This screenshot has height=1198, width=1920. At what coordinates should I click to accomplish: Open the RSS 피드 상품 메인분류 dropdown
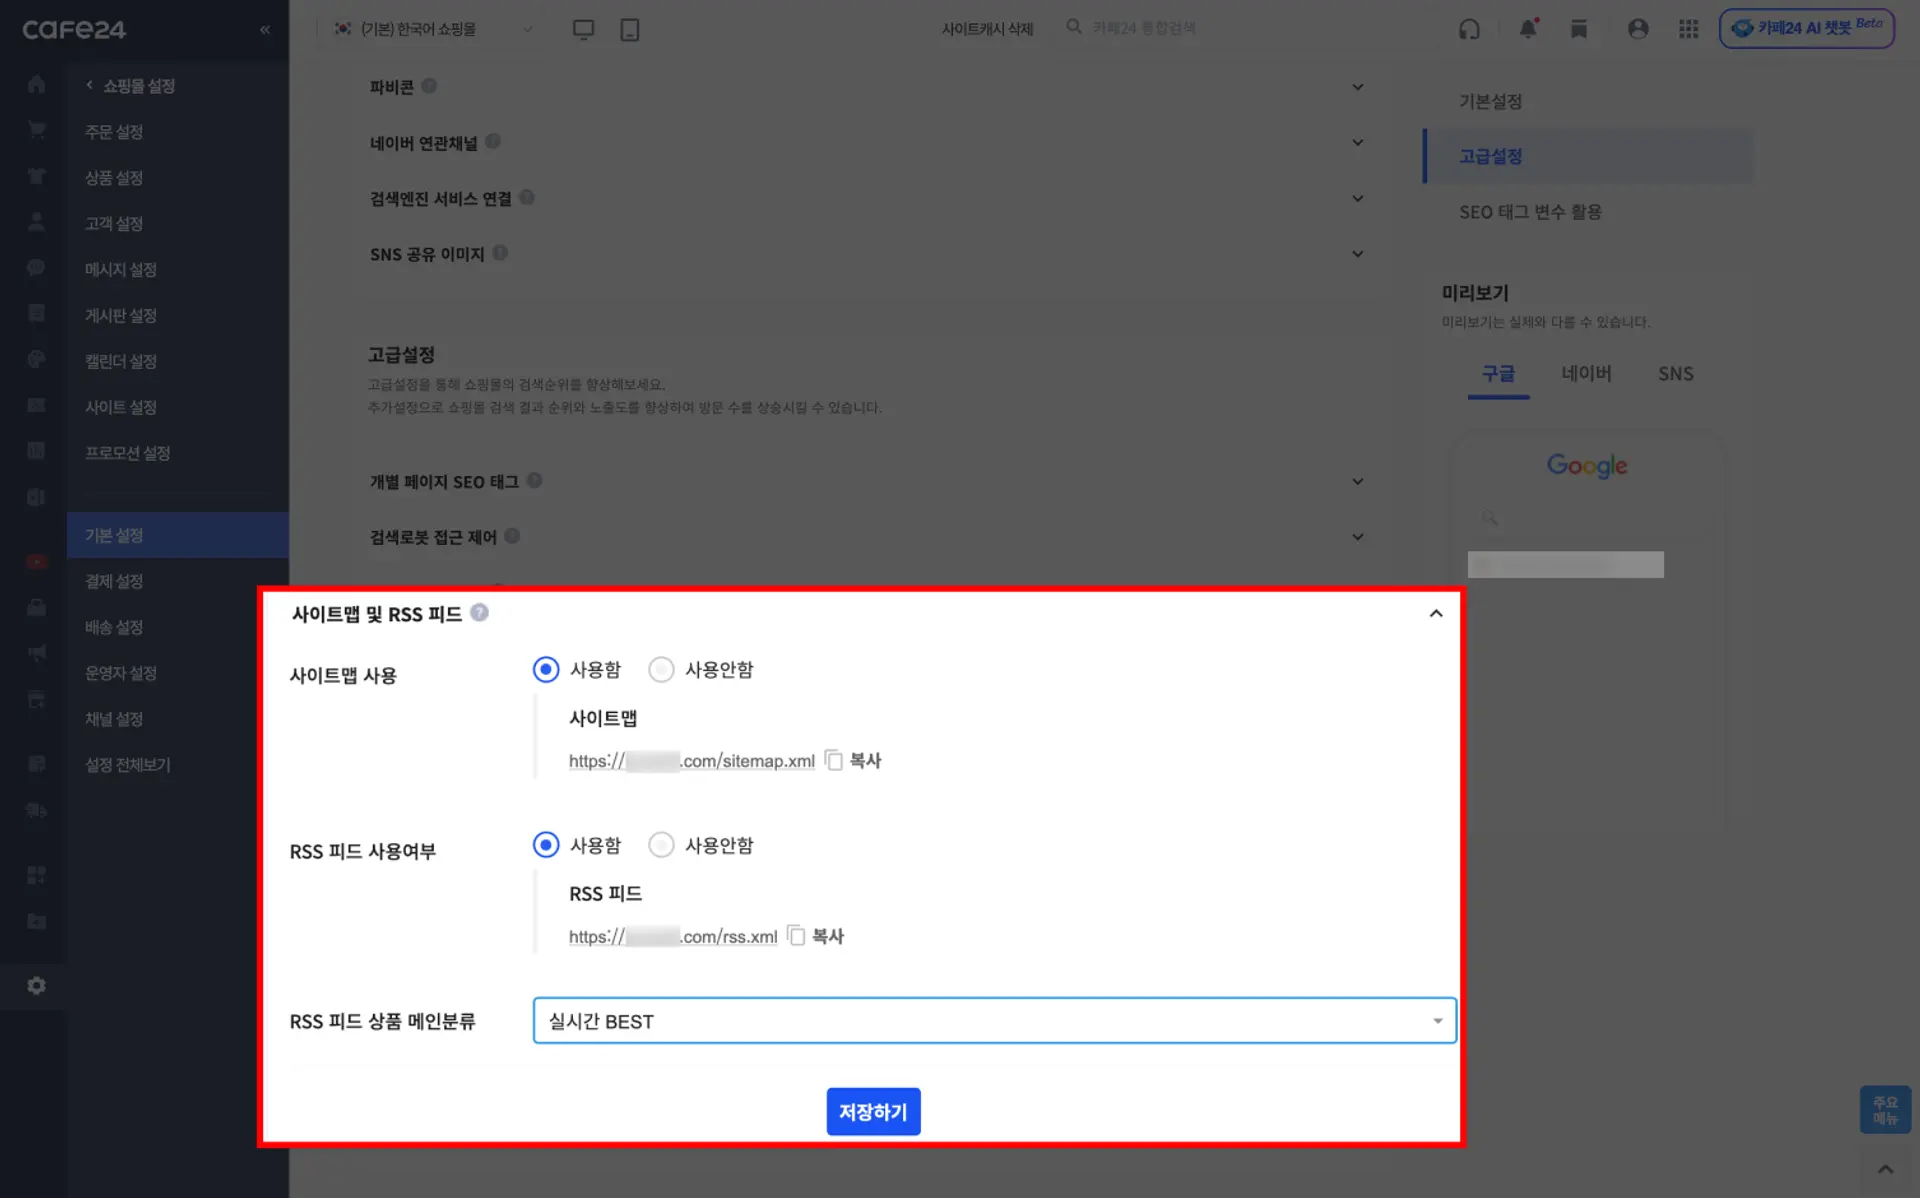(994, 1021)
